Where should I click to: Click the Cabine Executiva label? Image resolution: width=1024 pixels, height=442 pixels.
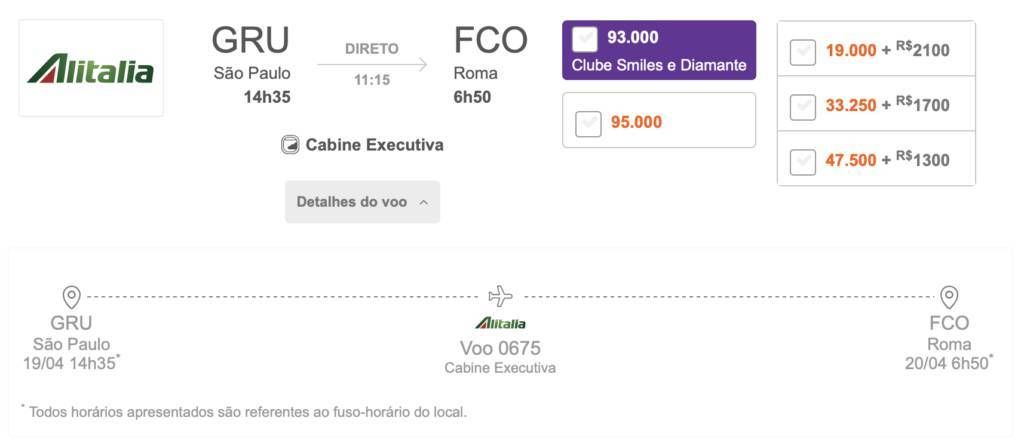tap(375, 145)
